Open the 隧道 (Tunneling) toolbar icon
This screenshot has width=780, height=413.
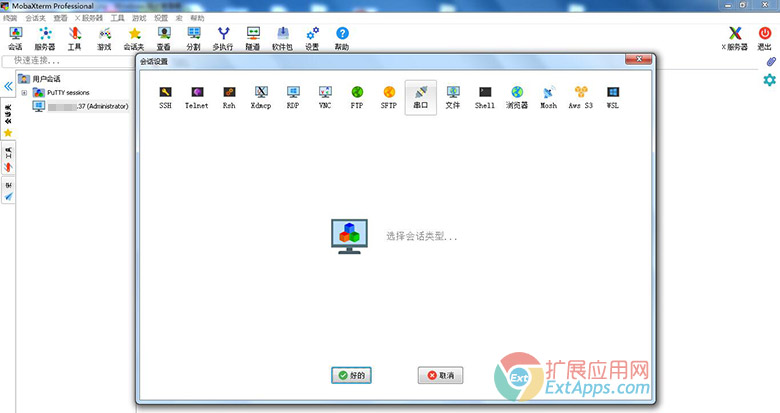pos(253,39)
